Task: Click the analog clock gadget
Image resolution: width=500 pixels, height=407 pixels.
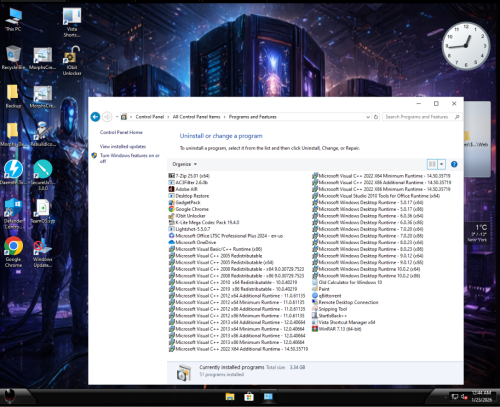Action: point(466,46)
